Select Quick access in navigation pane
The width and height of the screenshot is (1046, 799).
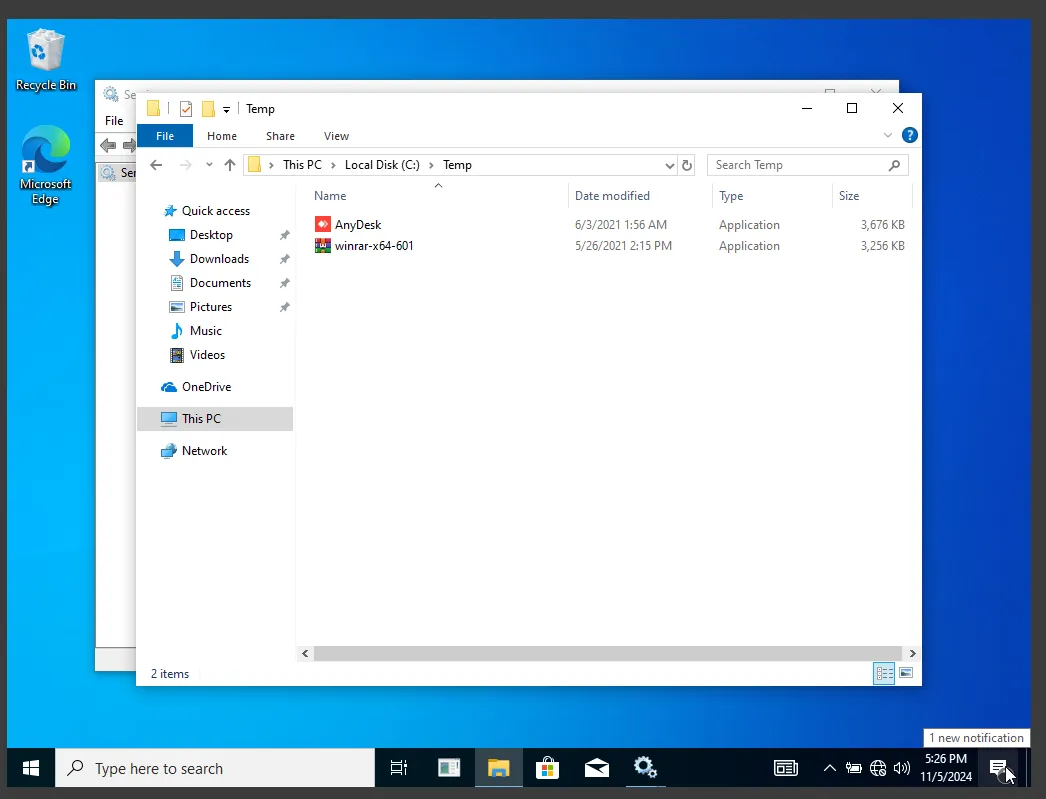tap(215, 211)
